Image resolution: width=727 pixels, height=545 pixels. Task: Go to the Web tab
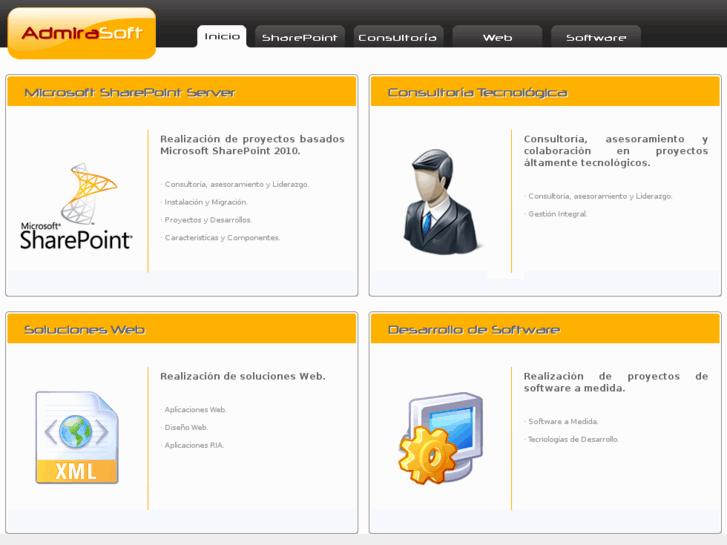(x=497, y=37)
